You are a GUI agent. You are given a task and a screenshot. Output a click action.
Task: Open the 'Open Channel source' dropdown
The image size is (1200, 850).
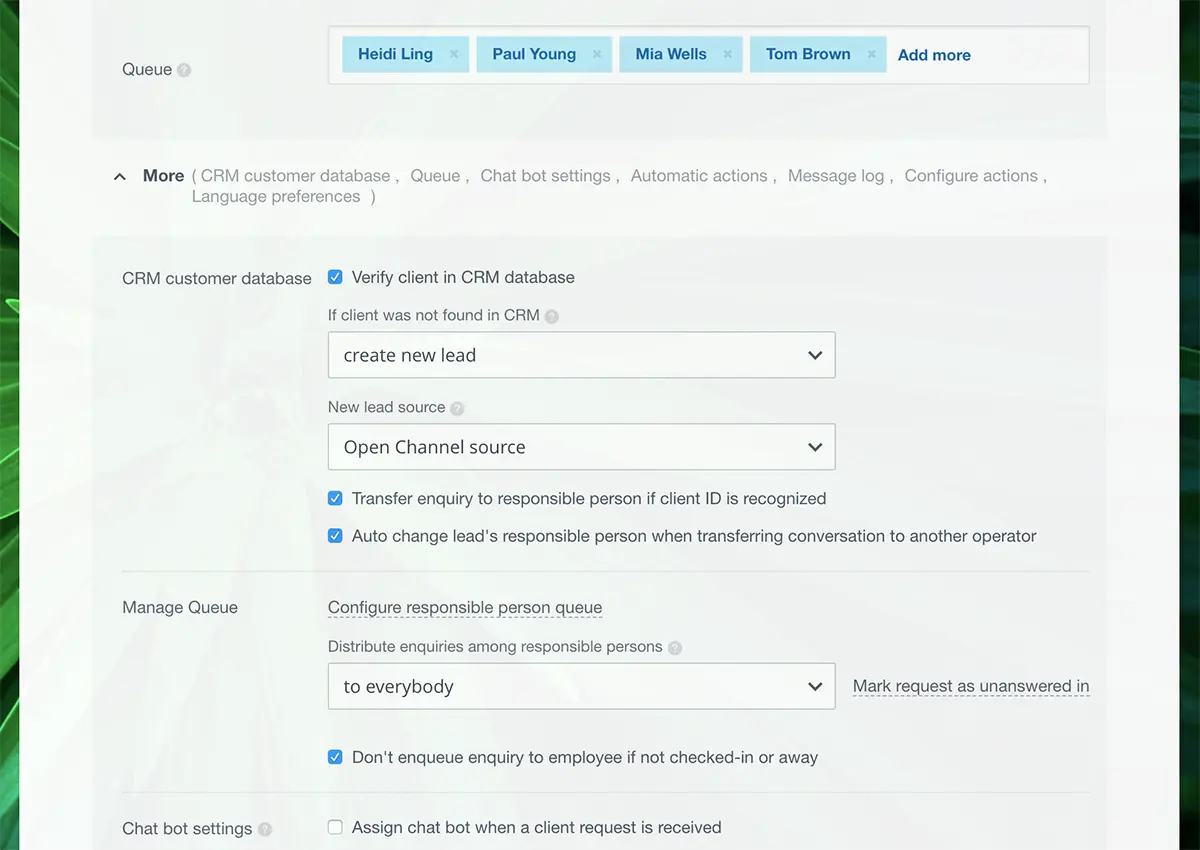coord(581,447)
